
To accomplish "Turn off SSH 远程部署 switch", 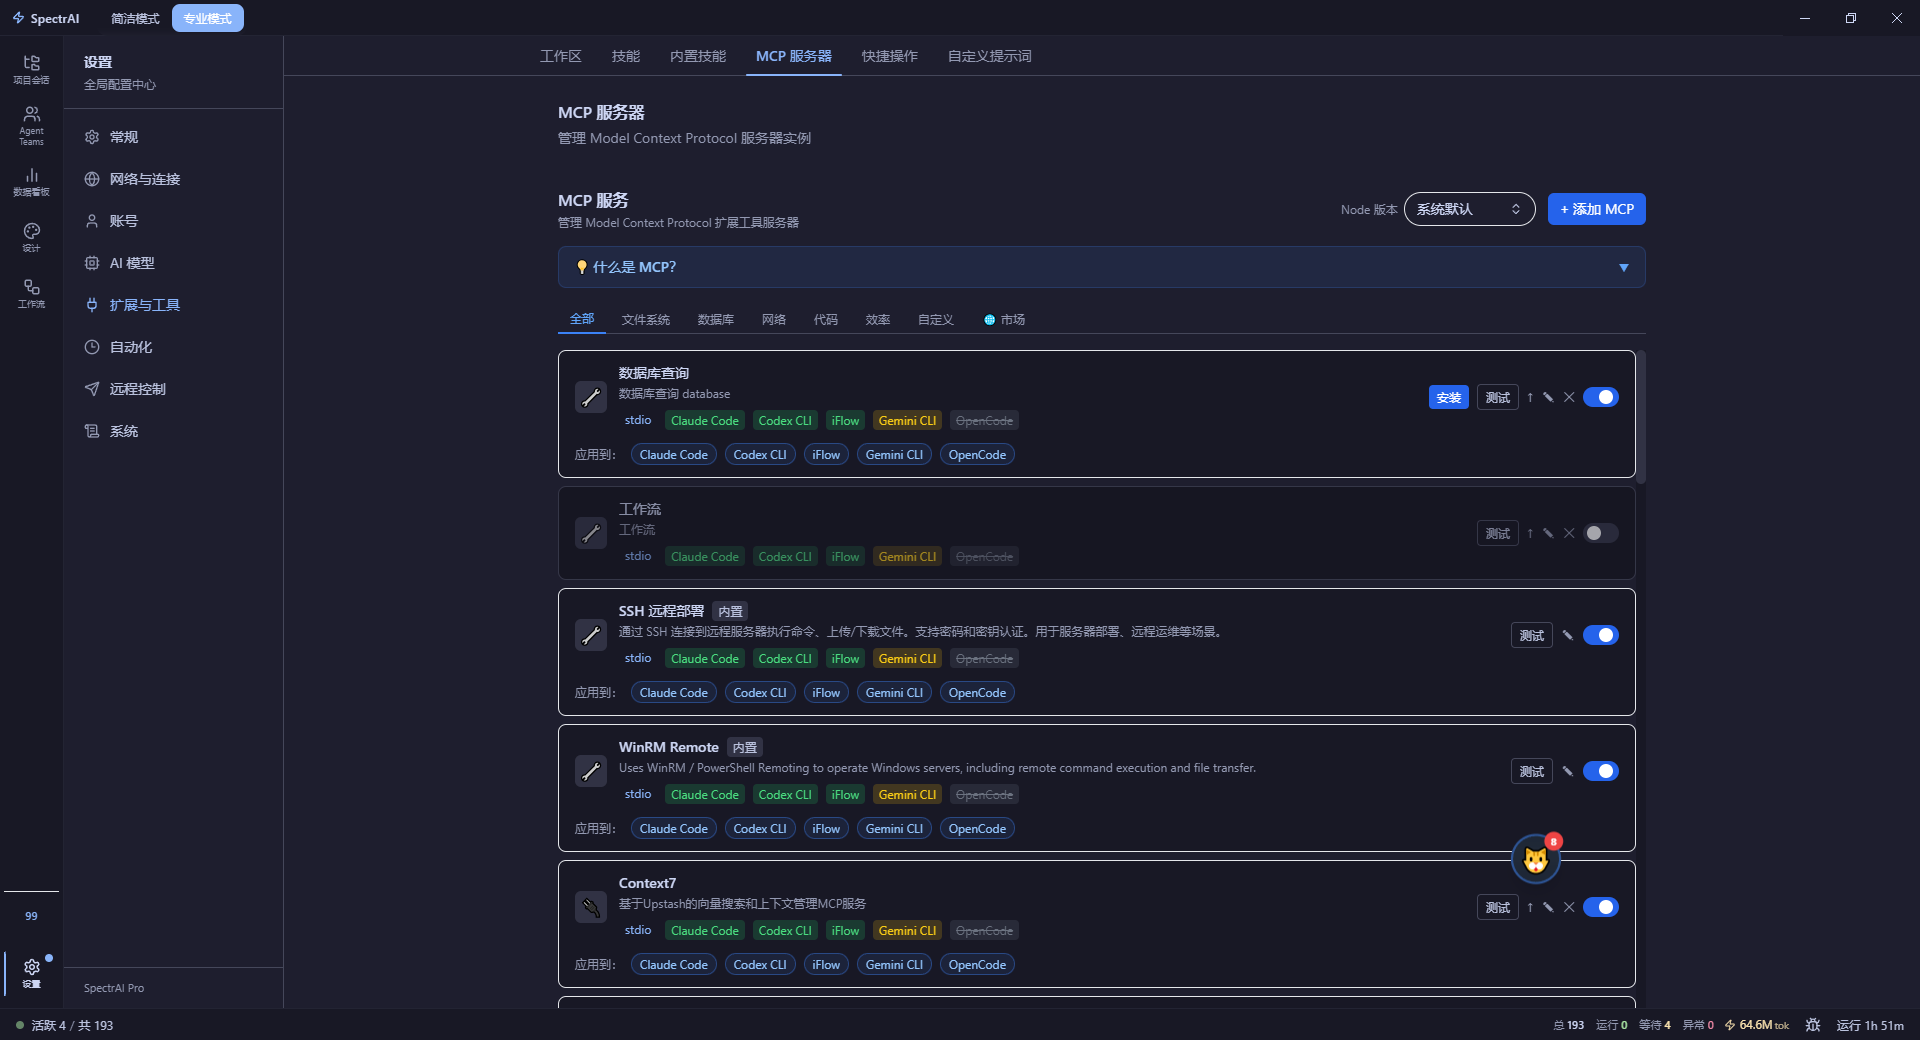I will coord(1601,635).
